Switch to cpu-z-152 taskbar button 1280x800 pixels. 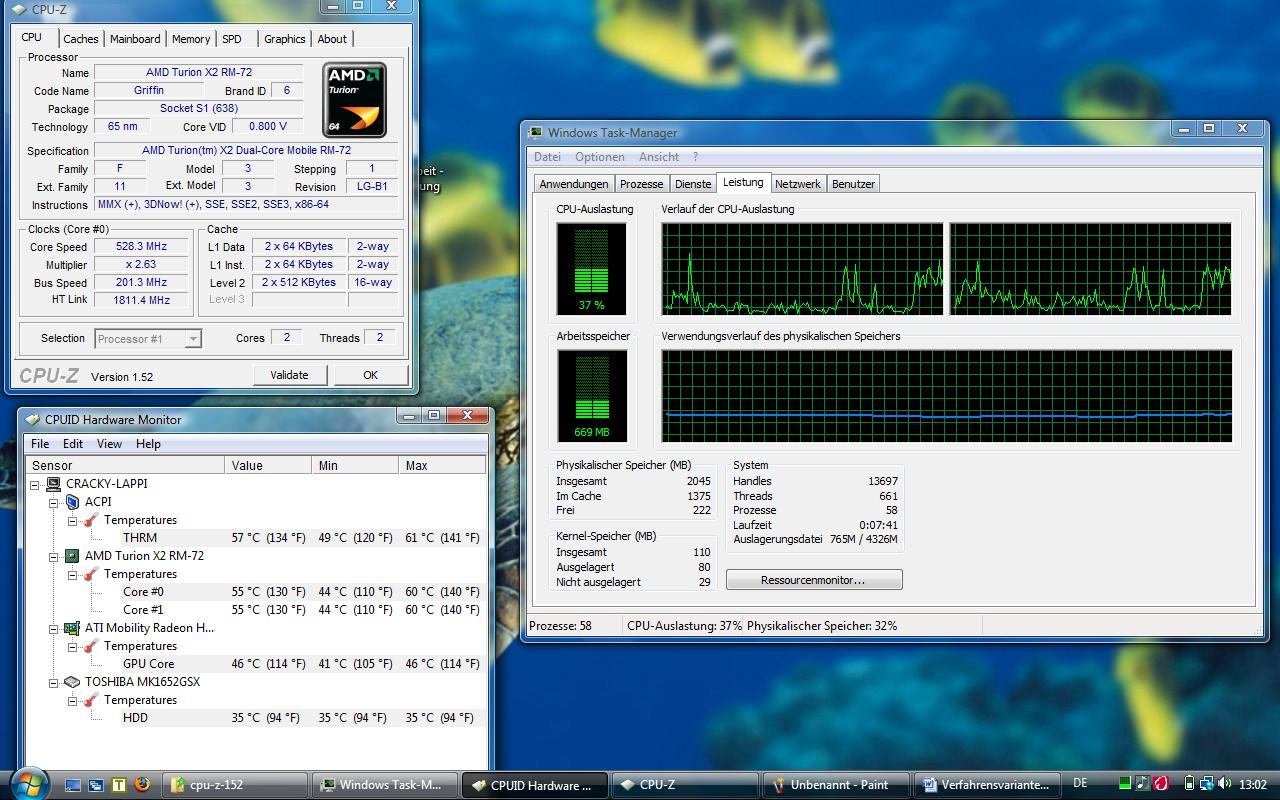coord(236,785)
